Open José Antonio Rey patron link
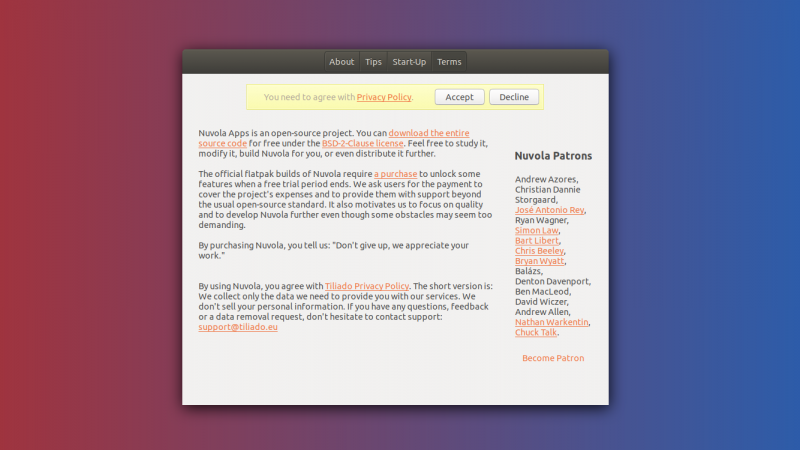This screenshot has width=800, height=450. (549, 210)
